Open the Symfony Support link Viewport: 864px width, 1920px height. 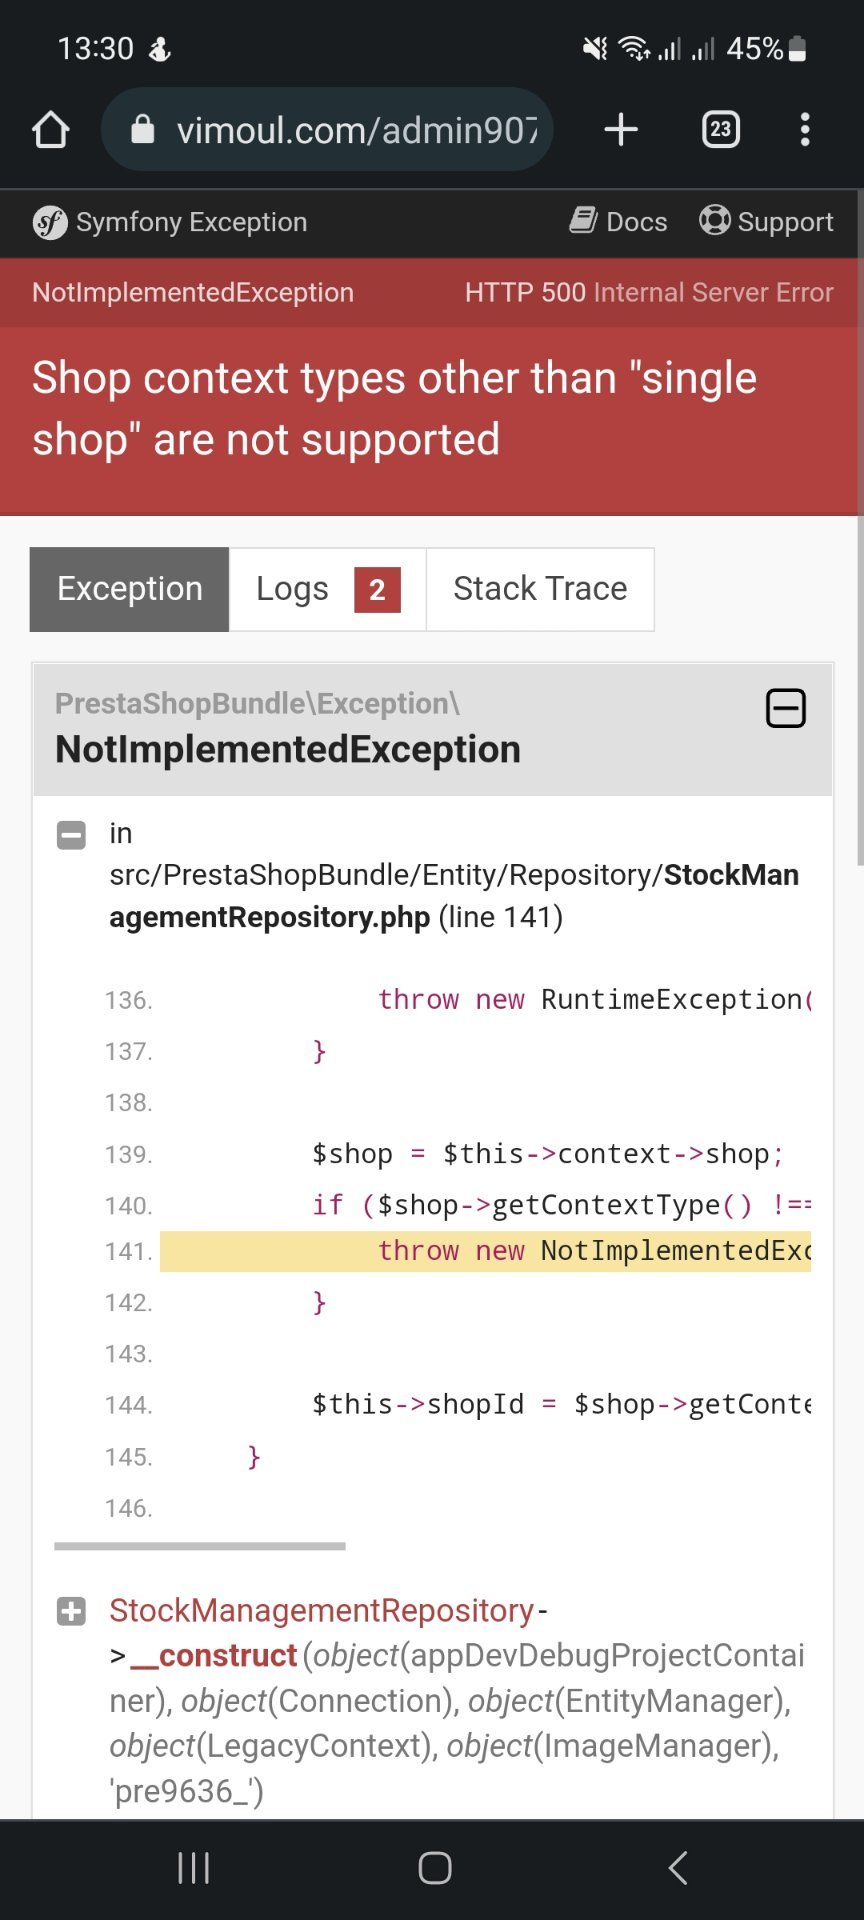pos(766,221)
